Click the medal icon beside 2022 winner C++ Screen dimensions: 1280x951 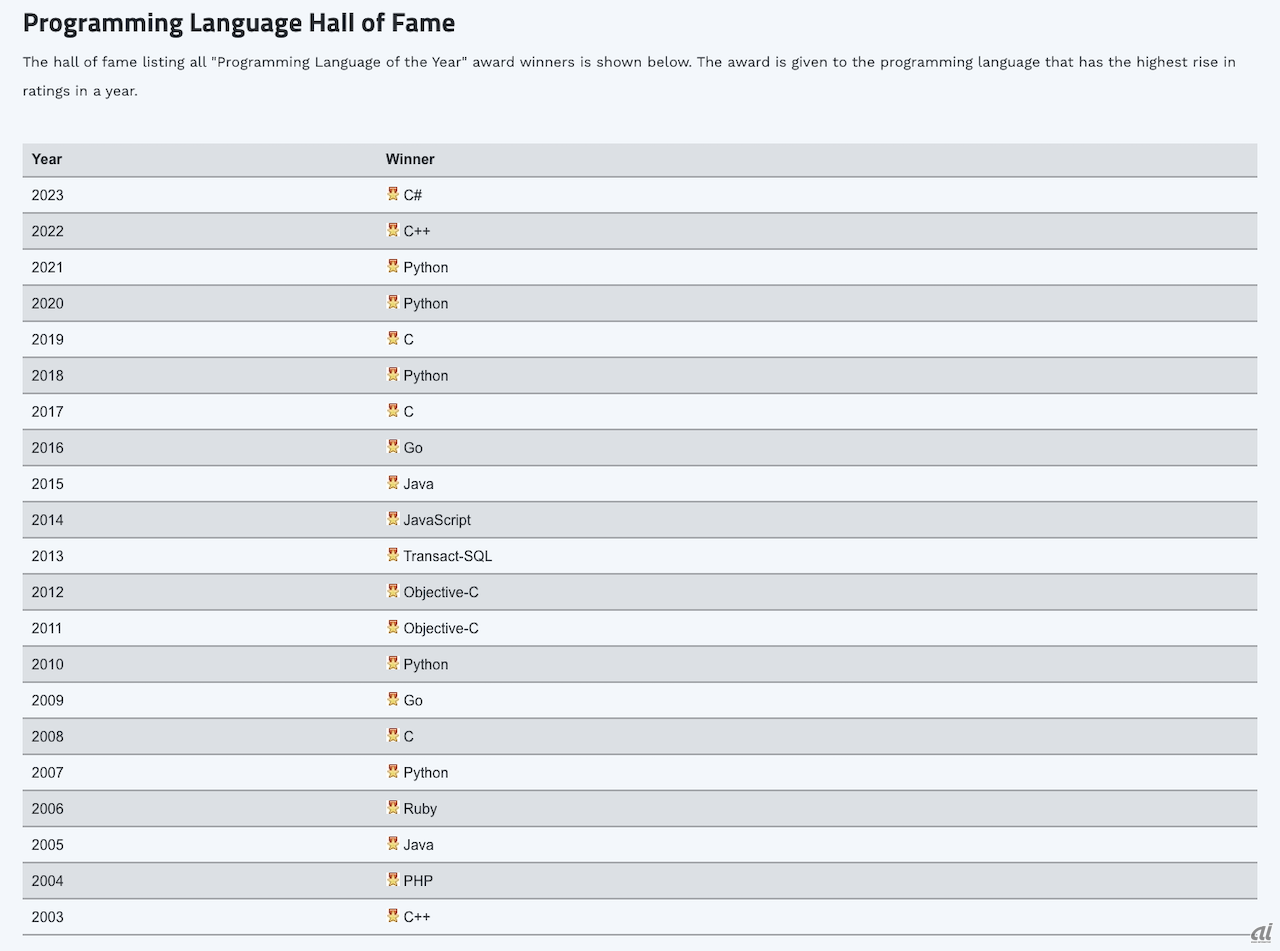pos(393,230)
